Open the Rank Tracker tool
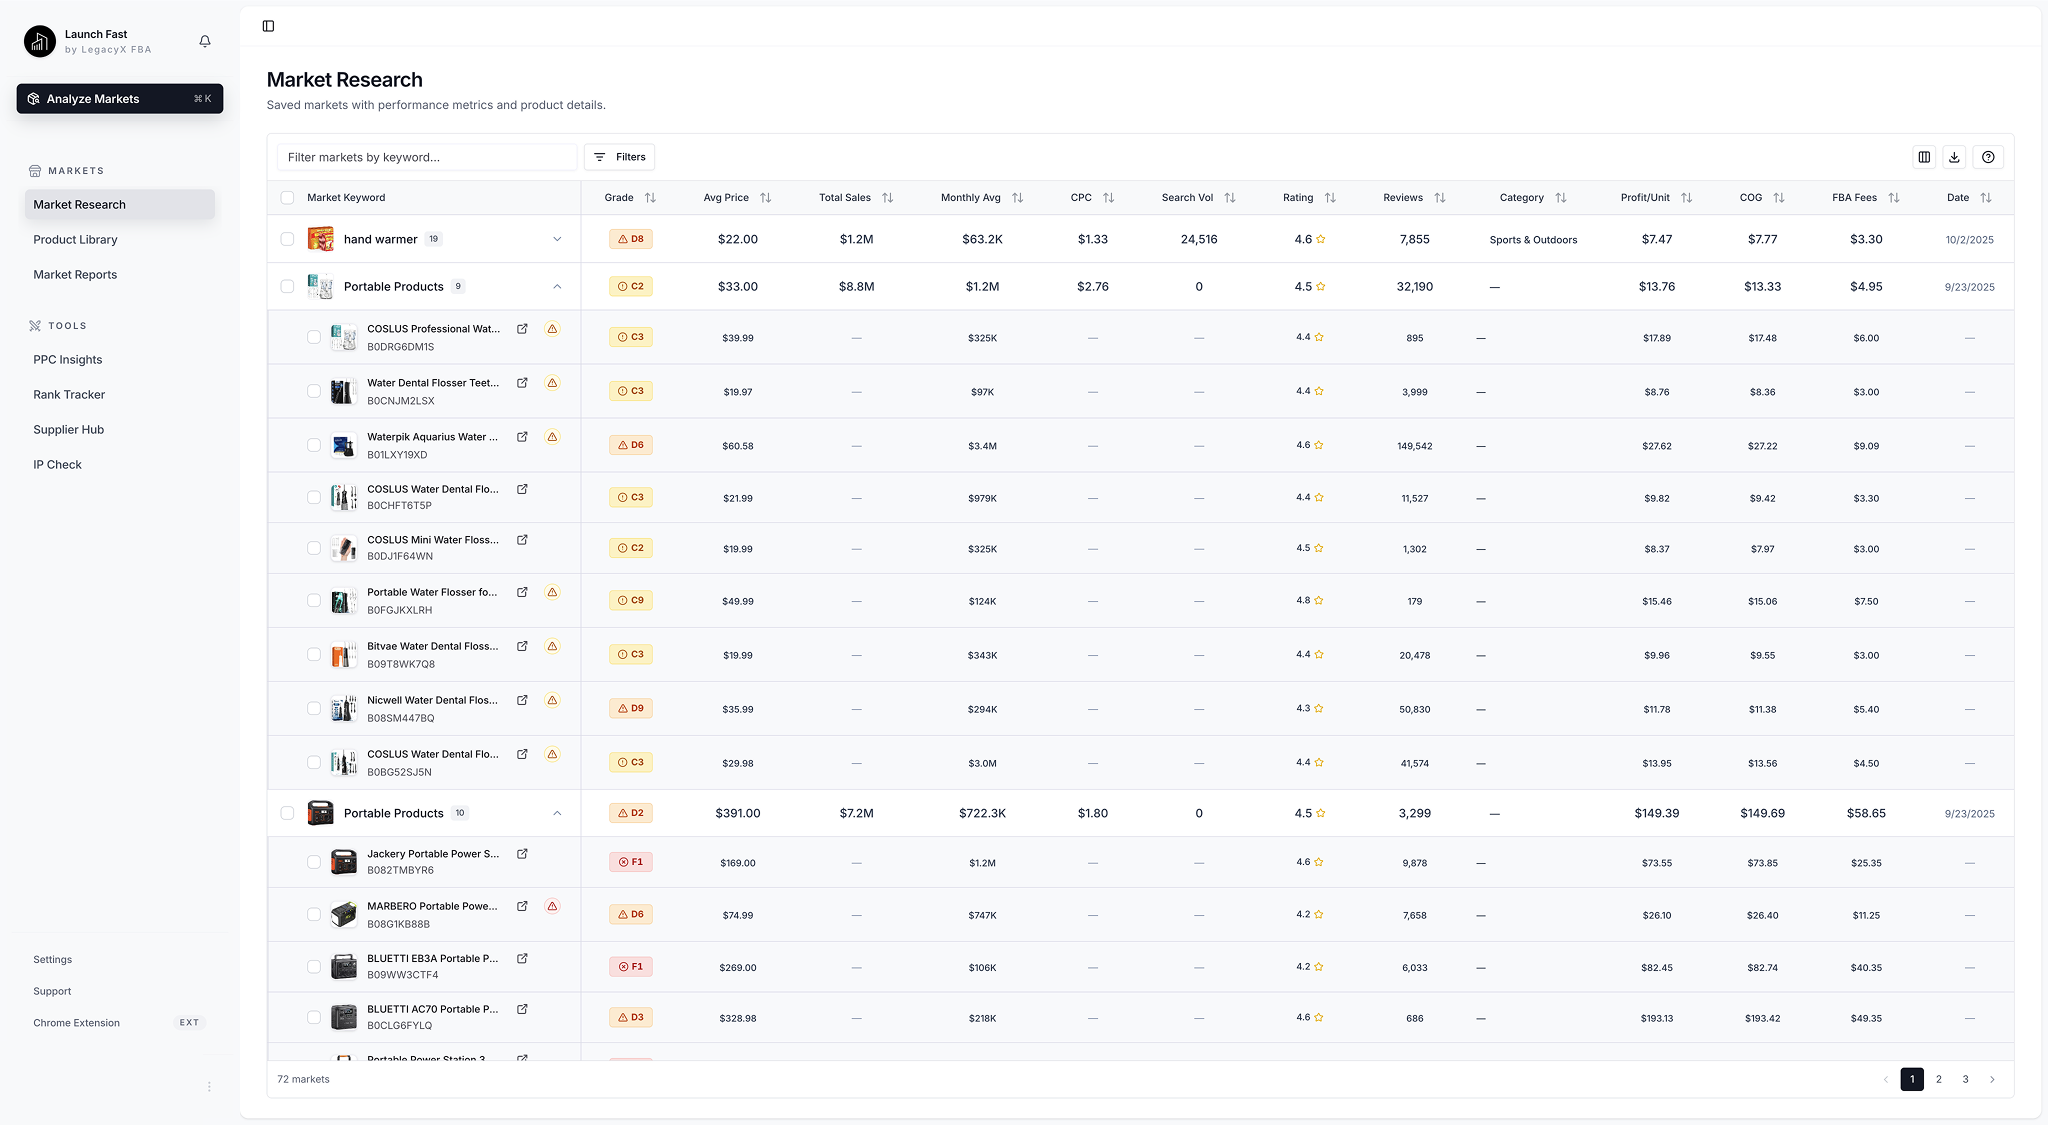2048x1125 pixels. coord(69,395)
